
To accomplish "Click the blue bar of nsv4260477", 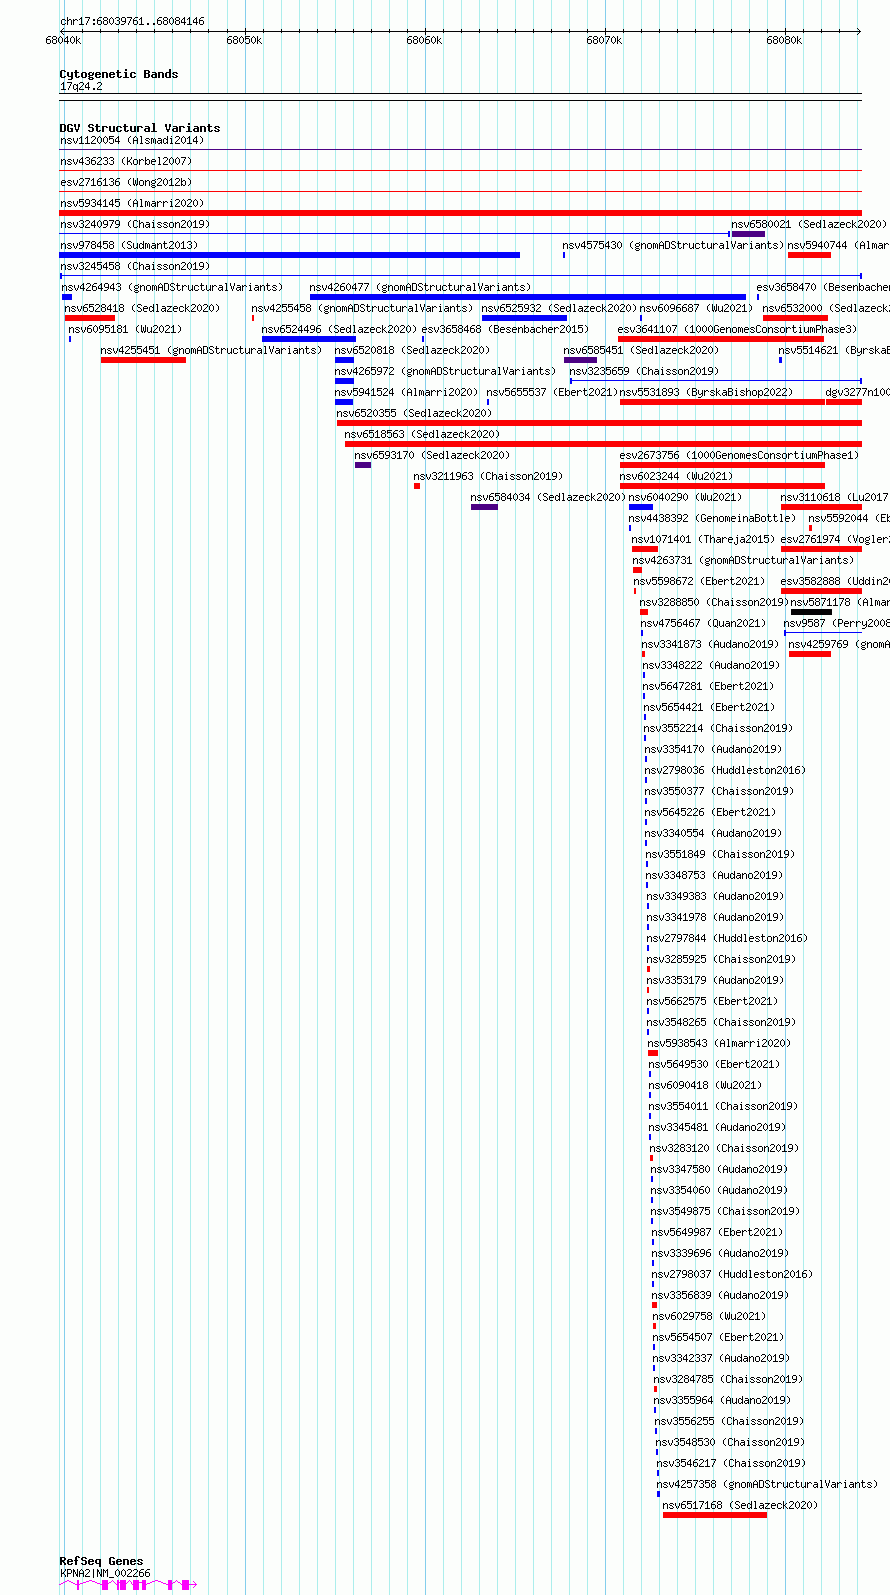I will pos(528,297).
